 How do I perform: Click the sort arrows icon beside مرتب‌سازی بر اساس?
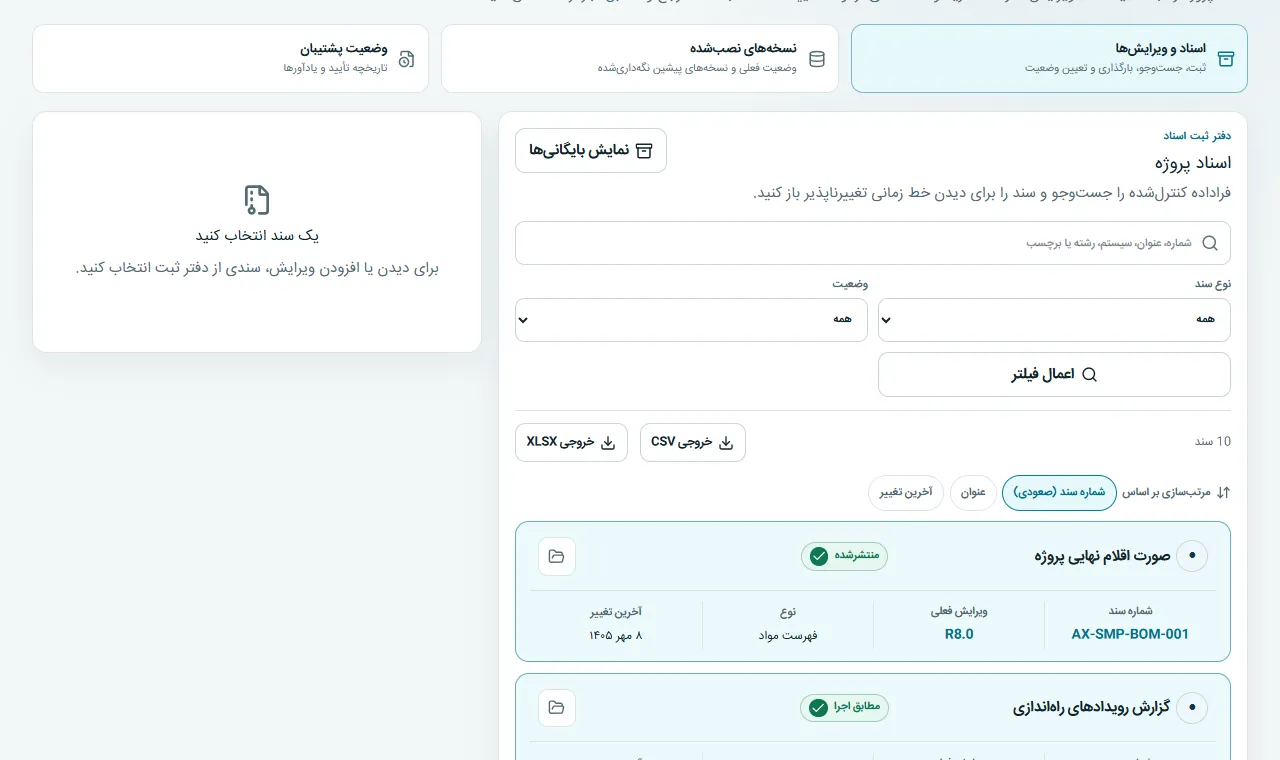click(x=1223, y=492)
